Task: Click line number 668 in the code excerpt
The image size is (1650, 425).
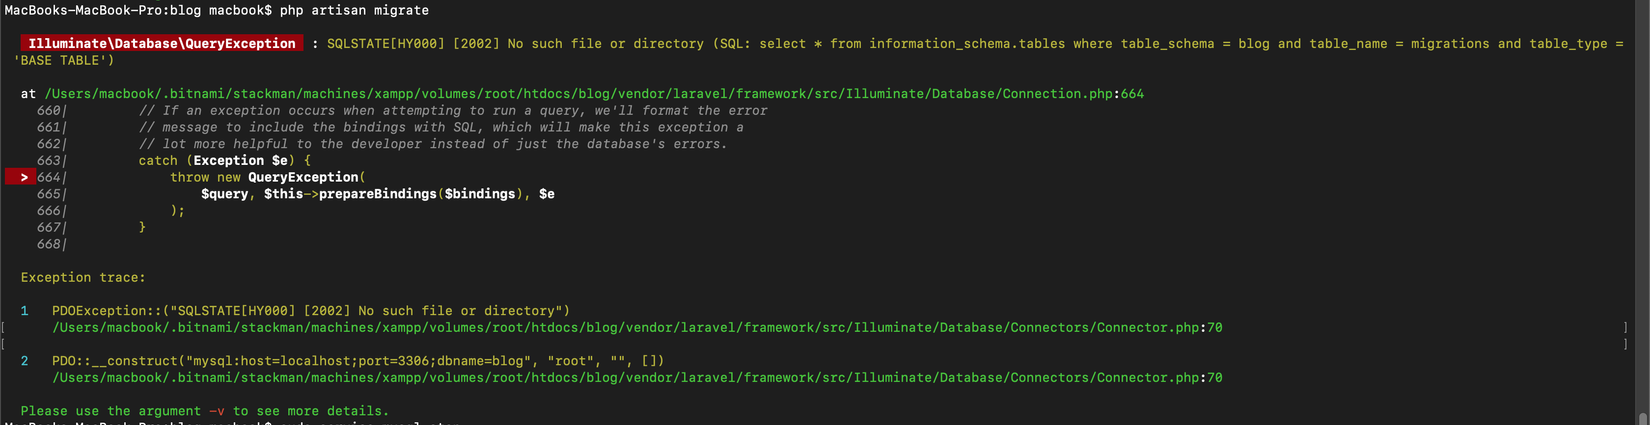Action: point(49,244)
